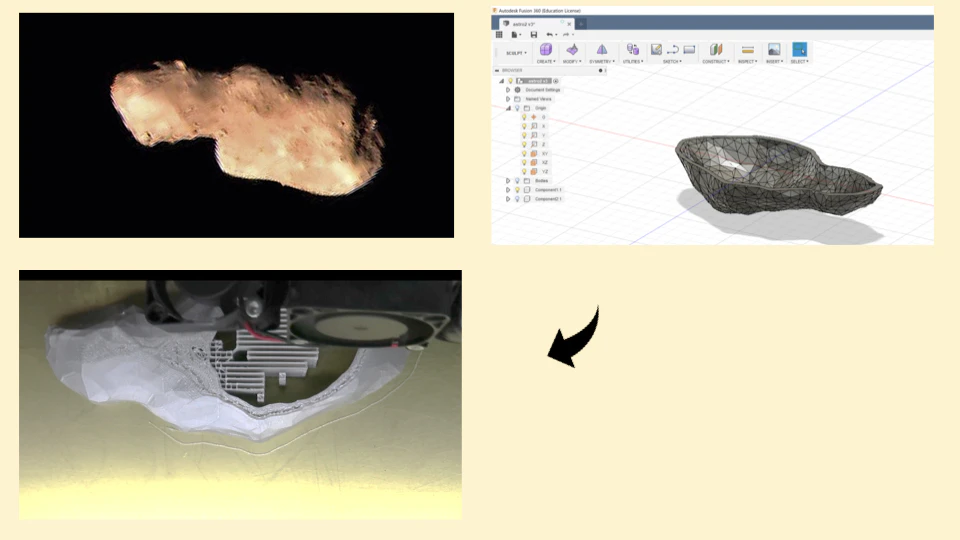Toggle visibility bulb for Y axis
The width and height of the screenshot is (960, 540).
[524, 135]
